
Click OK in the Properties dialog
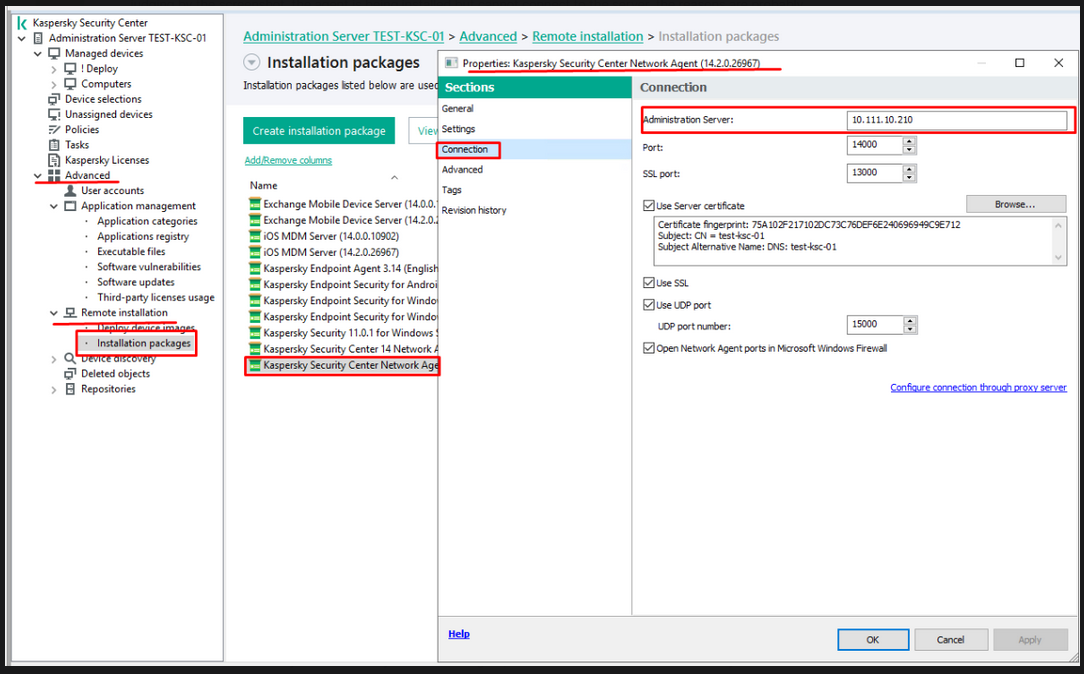click(x=873, y=639)
